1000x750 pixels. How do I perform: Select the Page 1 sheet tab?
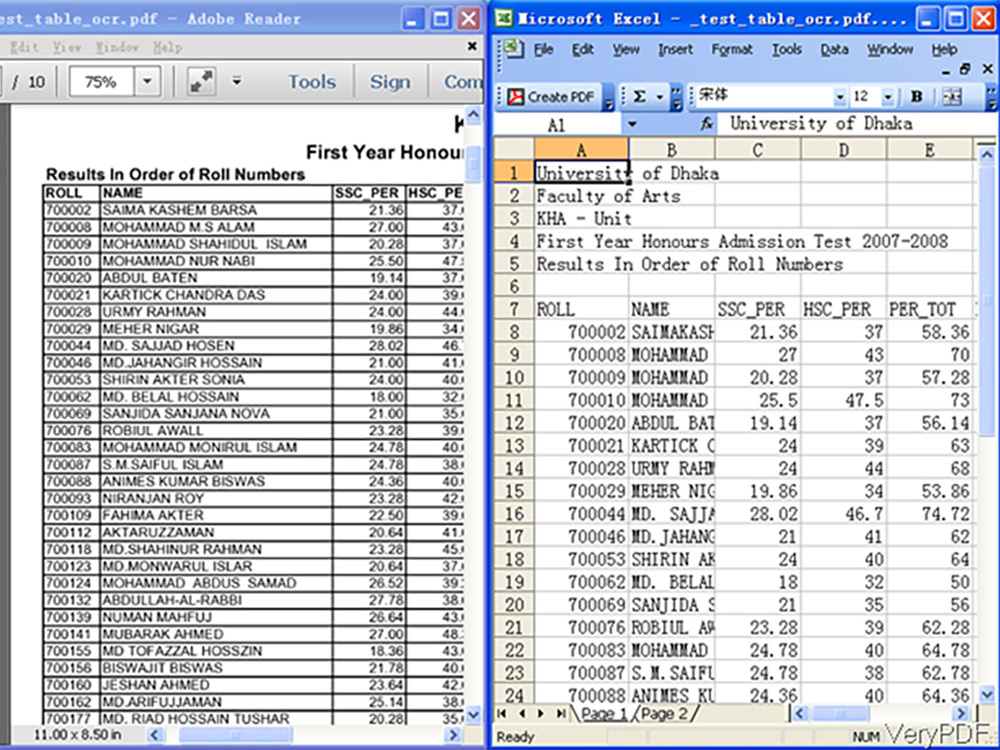coord(604,714)
